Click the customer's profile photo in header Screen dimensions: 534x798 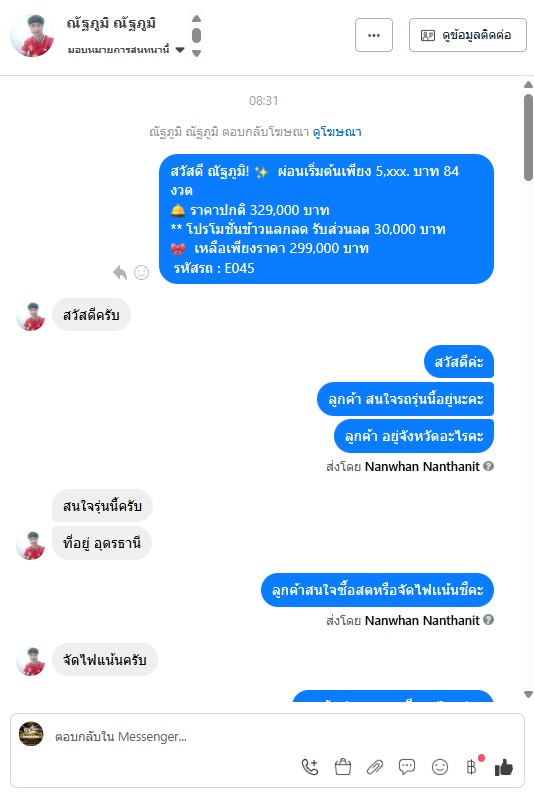32,36
